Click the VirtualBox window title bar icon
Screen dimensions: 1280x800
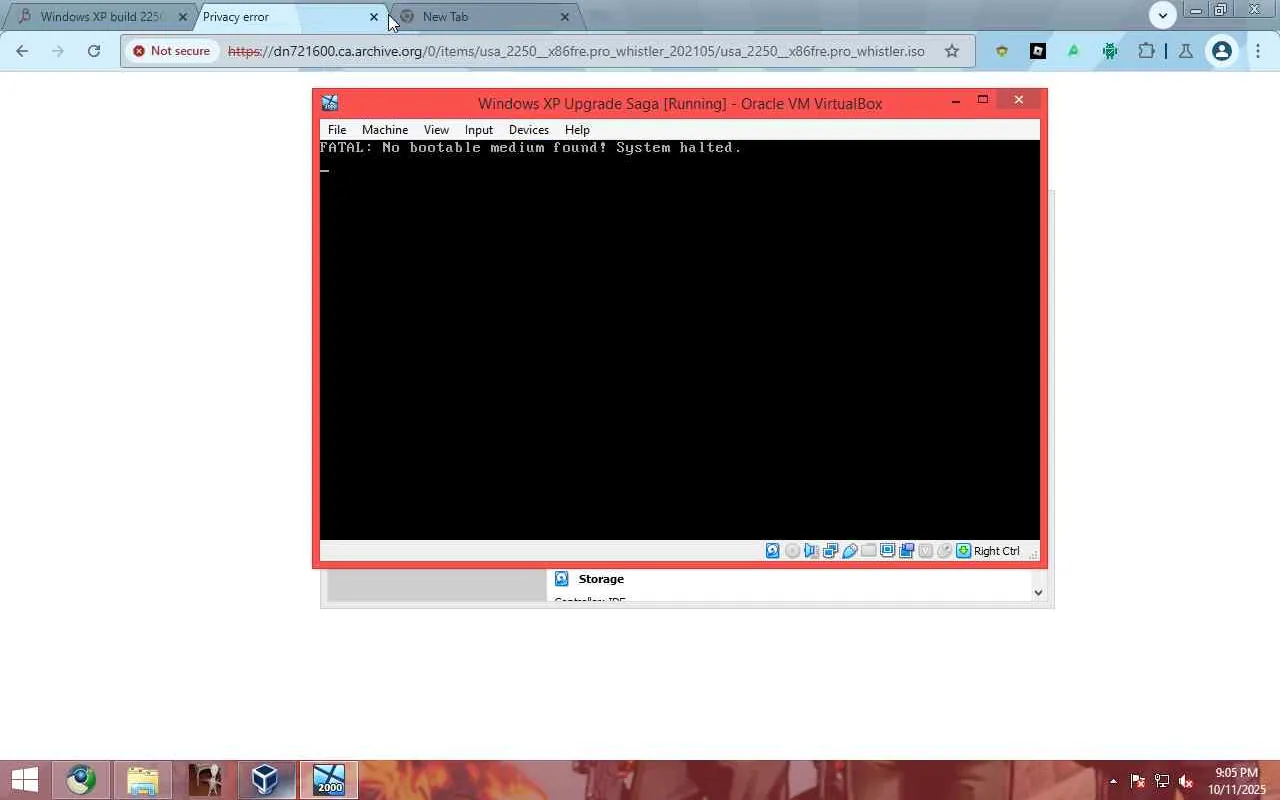(330, 103)
